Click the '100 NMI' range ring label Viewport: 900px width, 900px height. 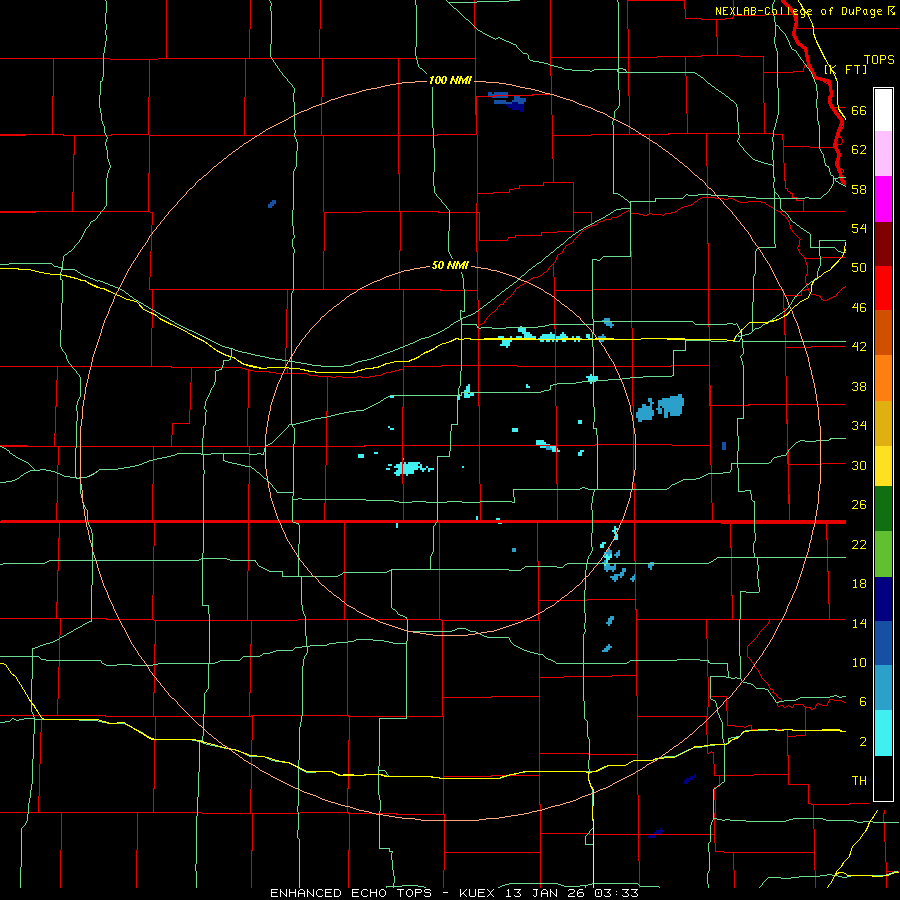(x=450, y=80)
